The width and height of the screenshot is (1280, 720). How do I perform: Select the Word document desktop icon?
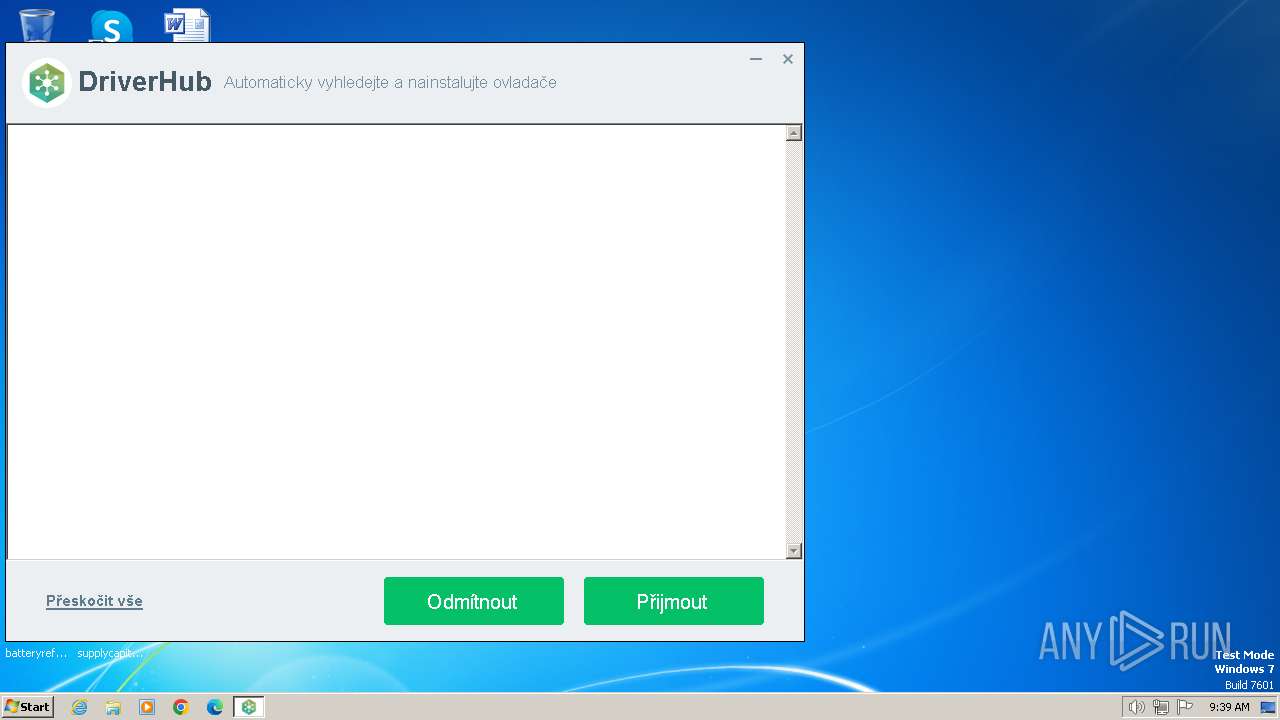click(187, 25)
